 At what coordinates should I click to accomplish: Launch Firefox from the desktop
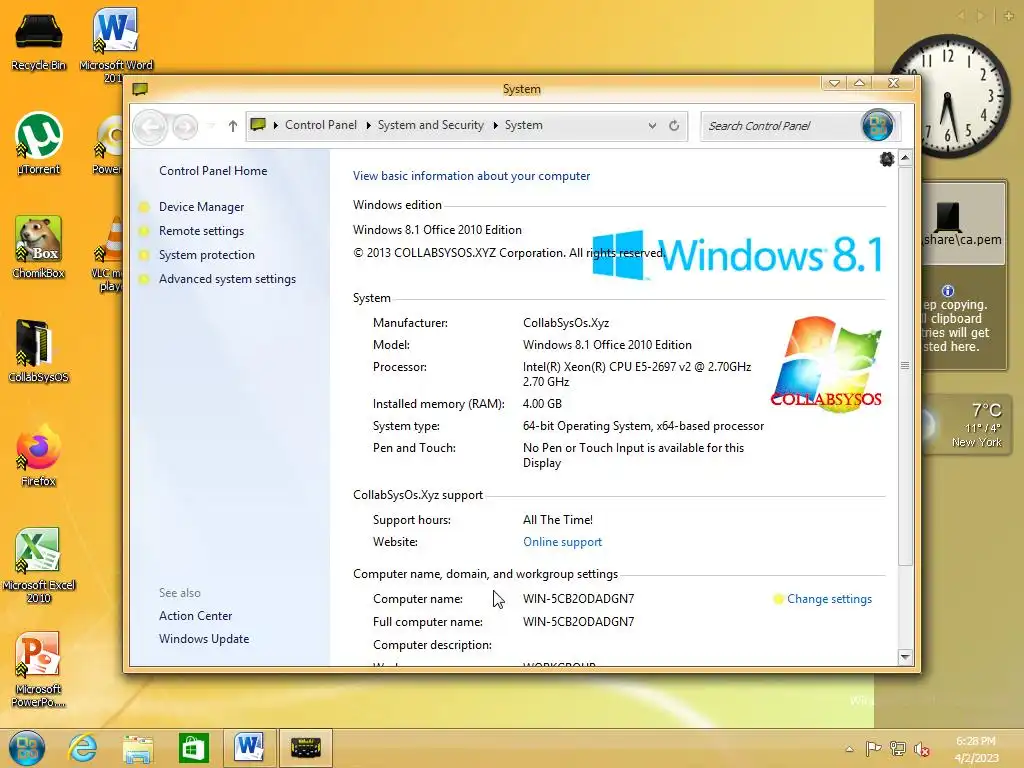coord(39,455)
